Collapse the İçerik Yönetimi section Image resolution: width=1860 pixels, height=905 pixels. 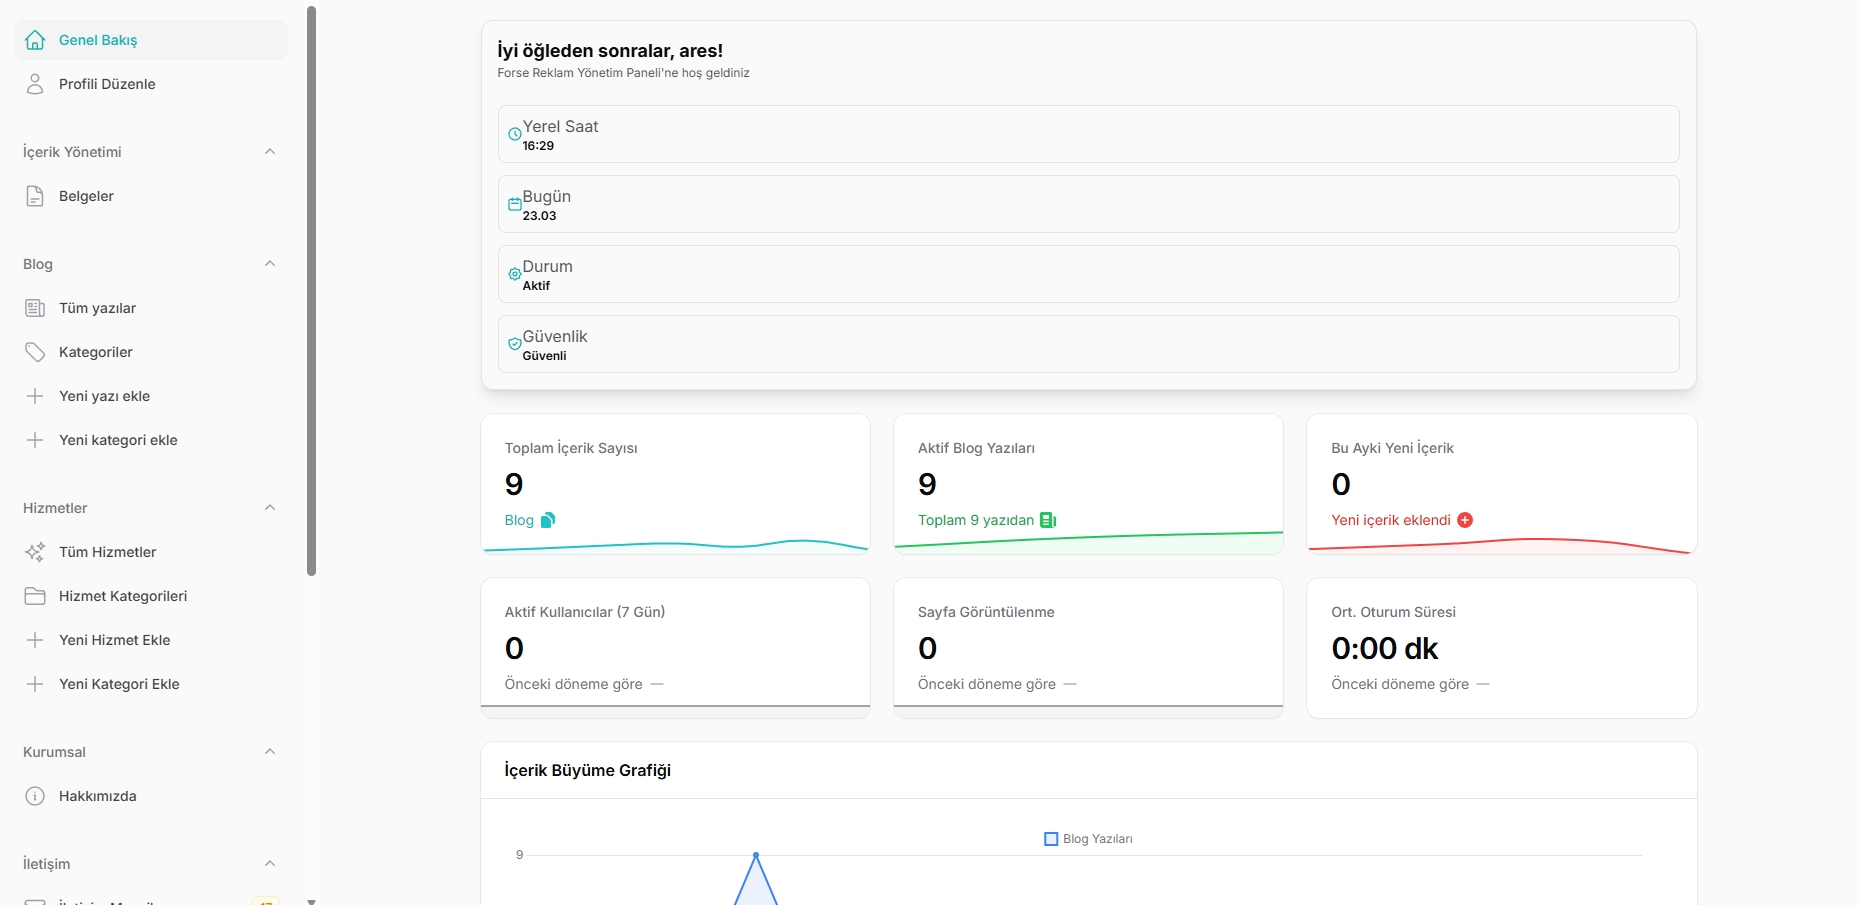269,152
